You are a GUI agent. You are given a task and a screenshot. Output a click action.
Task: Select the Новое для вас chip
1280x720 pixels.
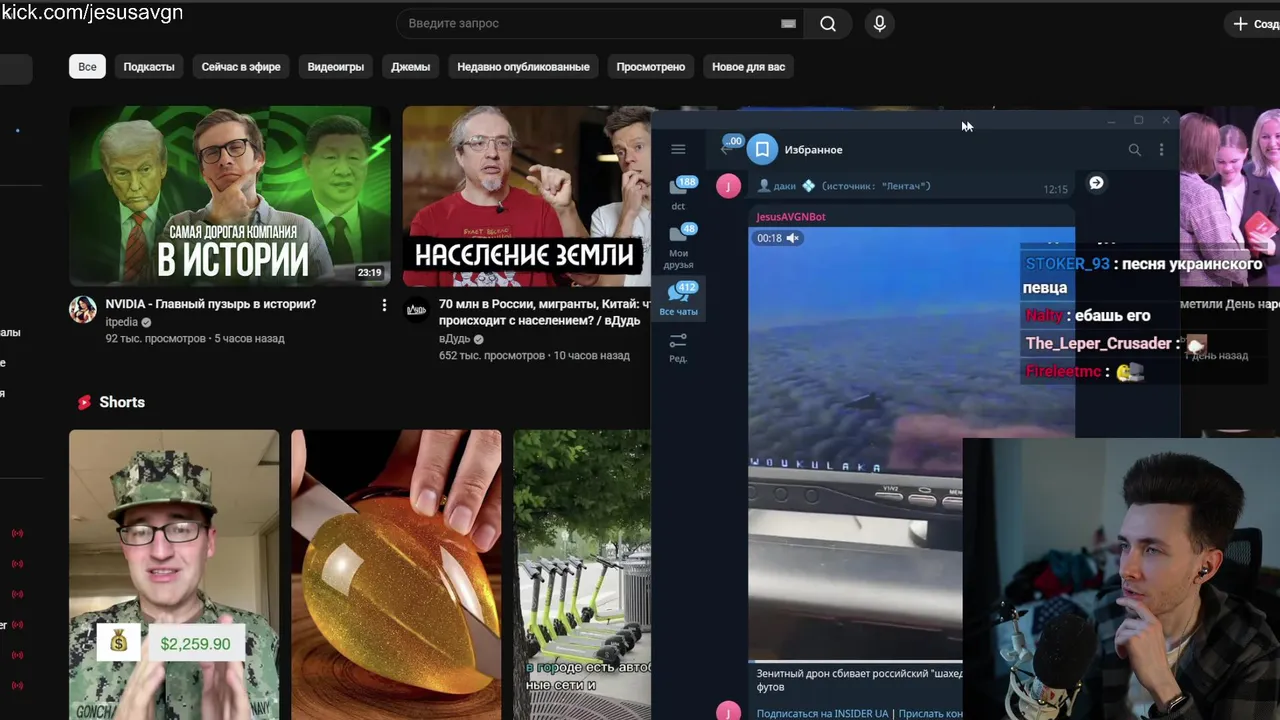coord(748,67)
